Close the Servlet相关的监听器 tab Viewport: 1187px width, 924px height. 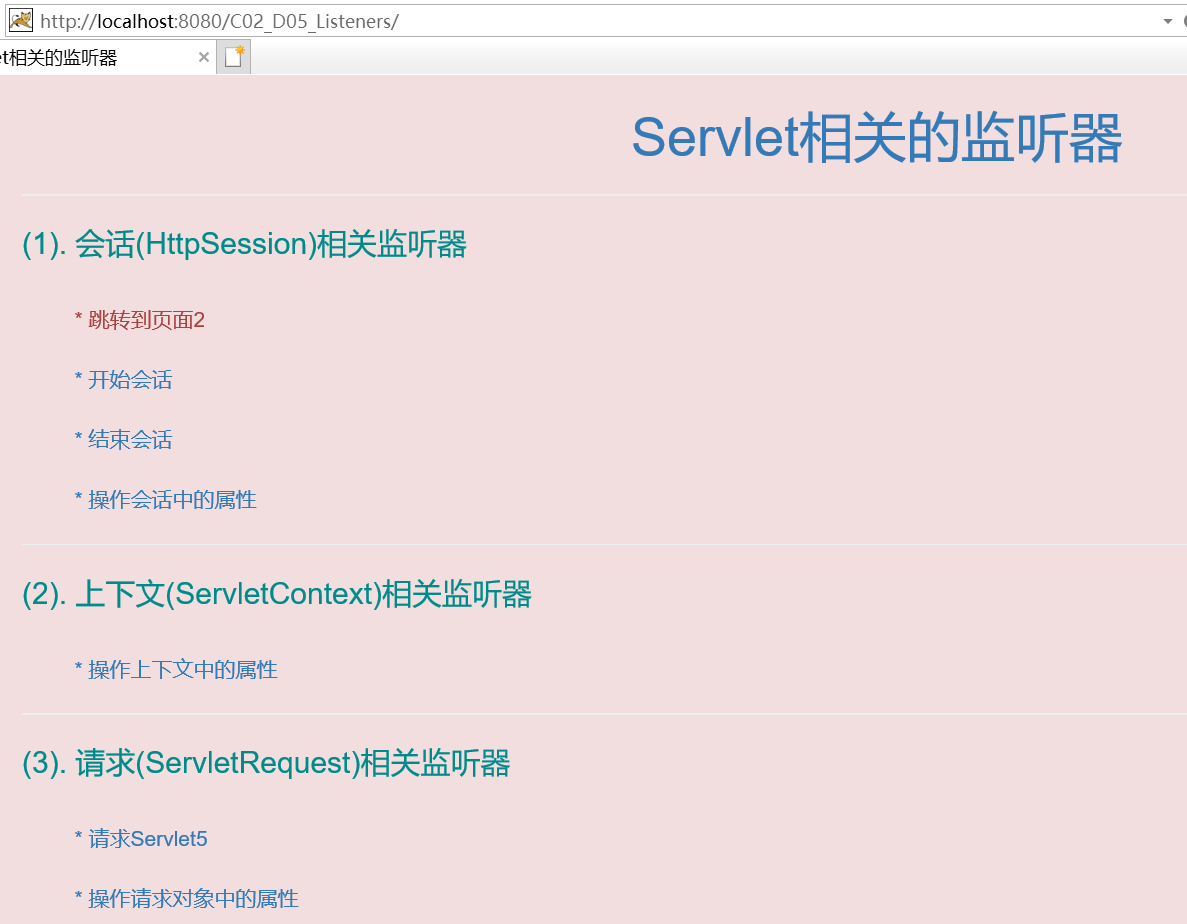click(x=204, y=58)
